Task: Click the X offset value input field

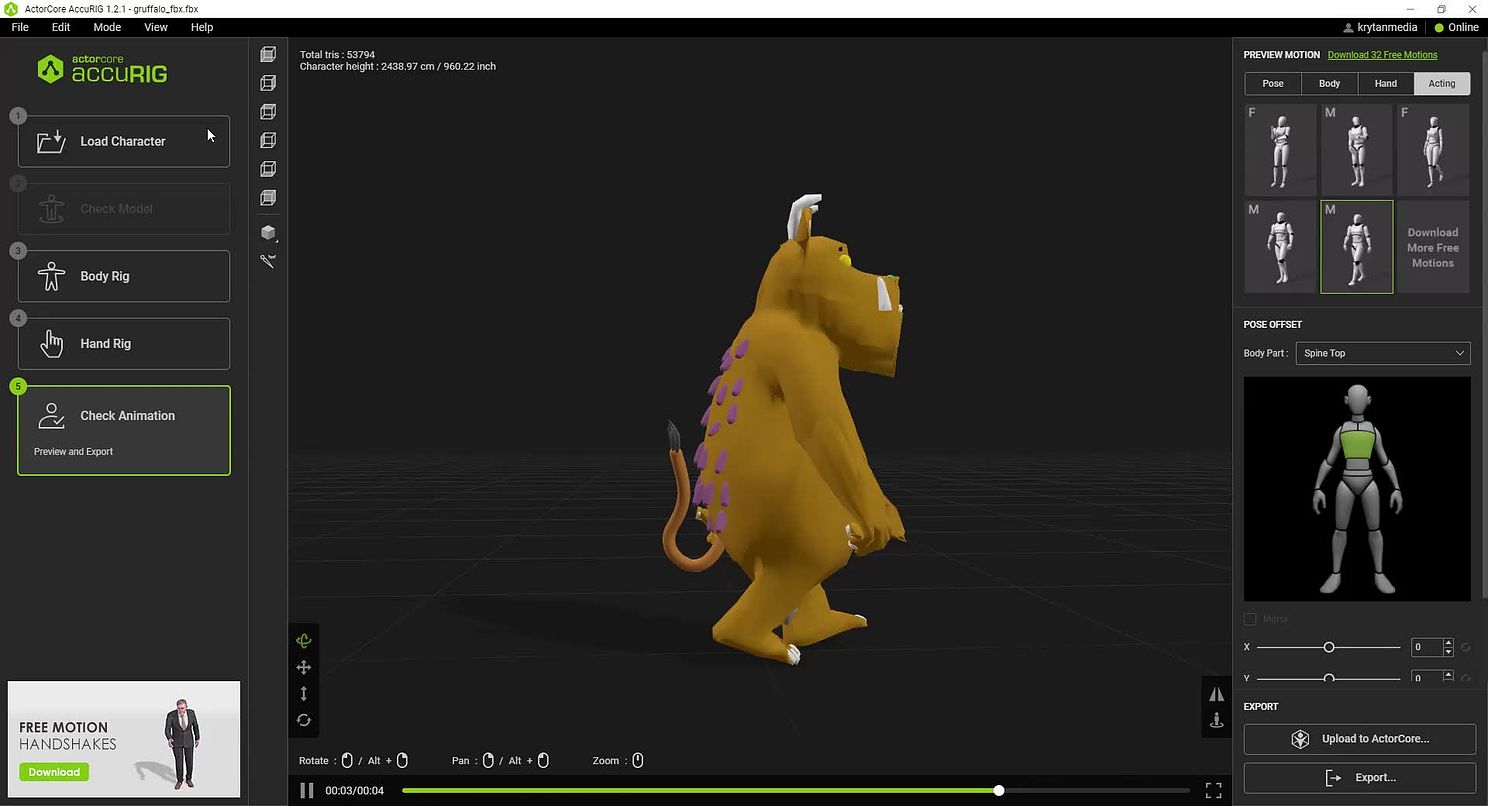Action: 1427,647
